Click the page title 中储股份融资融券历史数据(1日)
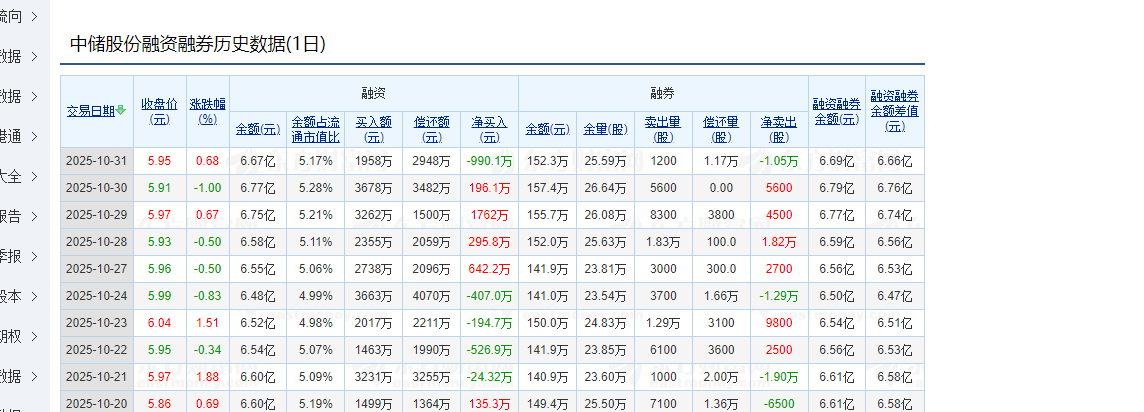The image size is (1144, 412). pos(198,44)
